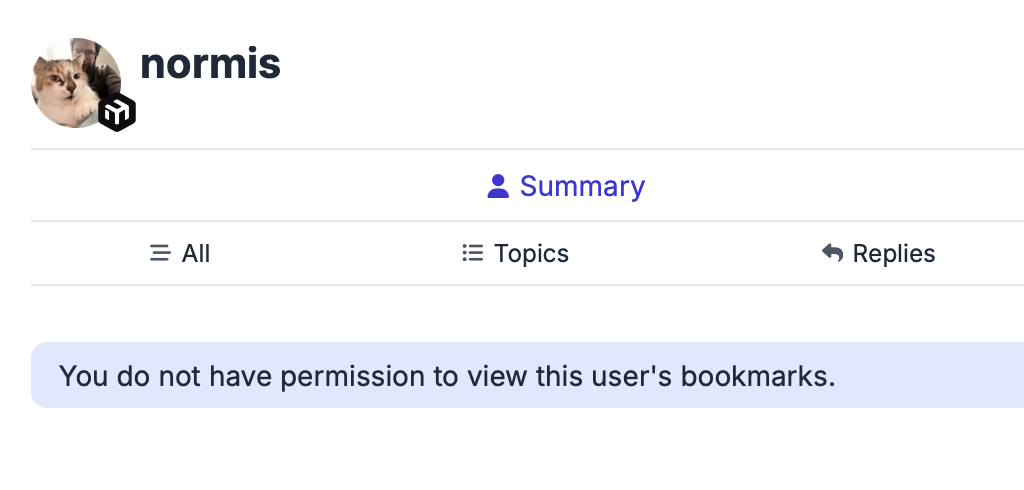Screen dimensions: 1024x490
Task: Click the man's face in the avatar photo
Action: pos(84,51)
